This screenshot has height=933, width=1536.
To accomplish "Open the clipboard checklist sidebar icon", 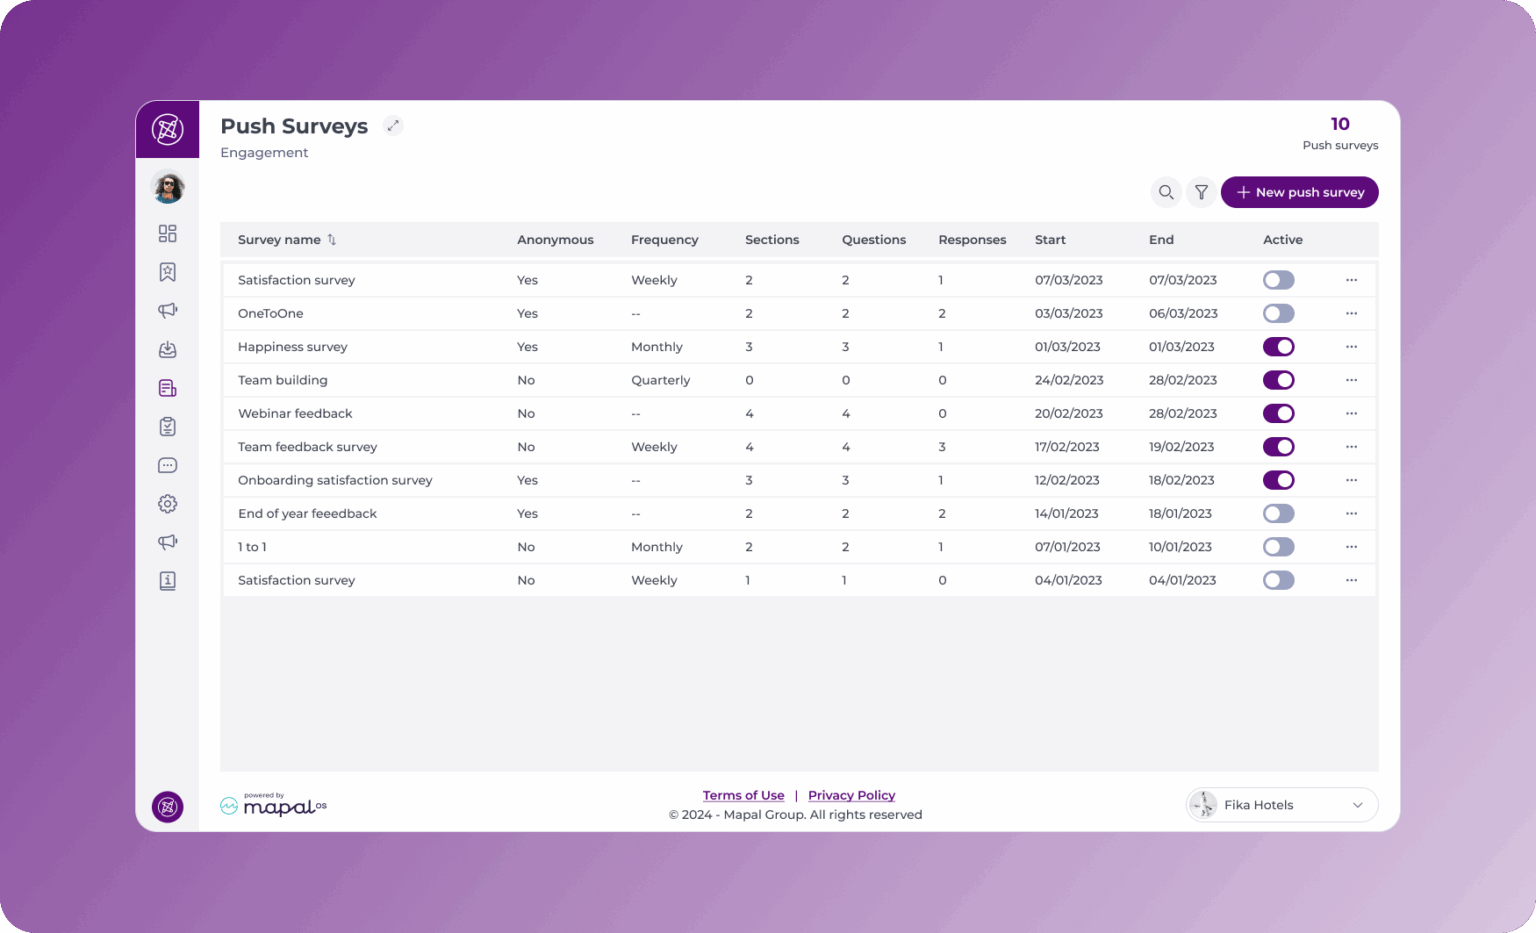I will pos(168,426).
